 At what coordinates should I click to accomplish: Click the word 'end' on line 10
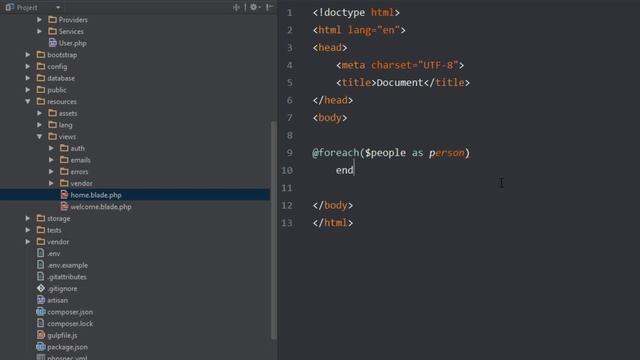pos(344,170)
